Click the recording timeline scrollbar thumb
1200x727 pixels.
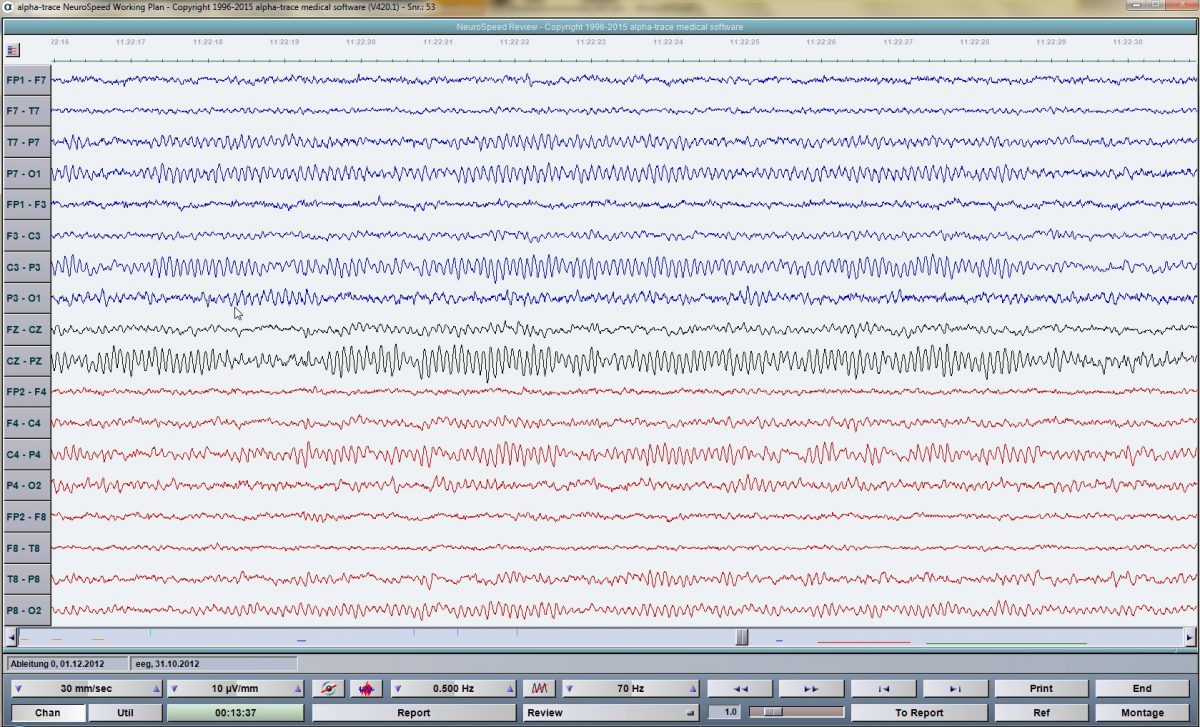click(x=742, y=637)
